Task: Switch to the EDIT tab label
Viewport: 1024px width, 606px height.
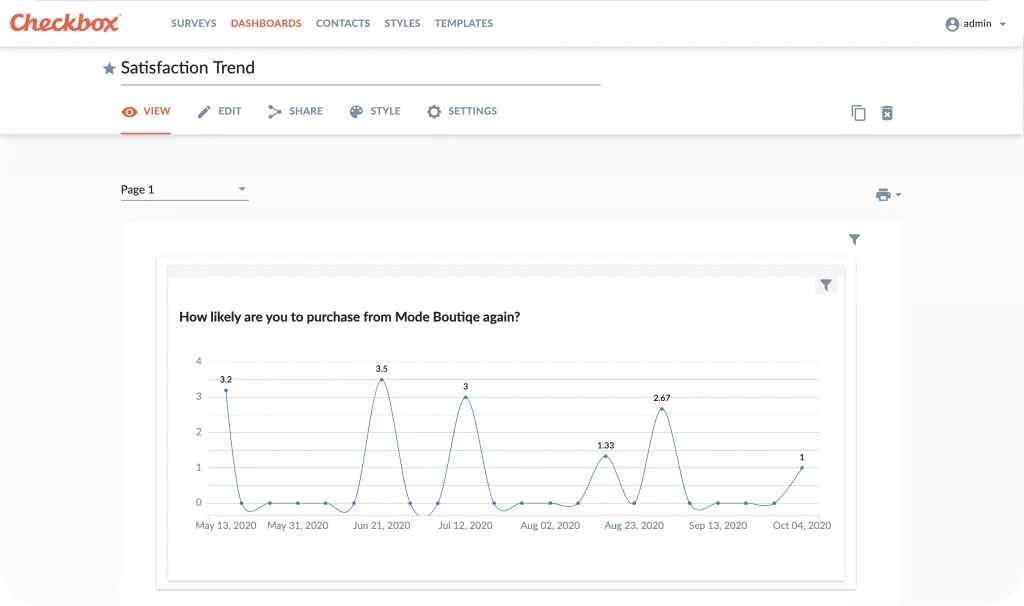Action: pos(230,111)
